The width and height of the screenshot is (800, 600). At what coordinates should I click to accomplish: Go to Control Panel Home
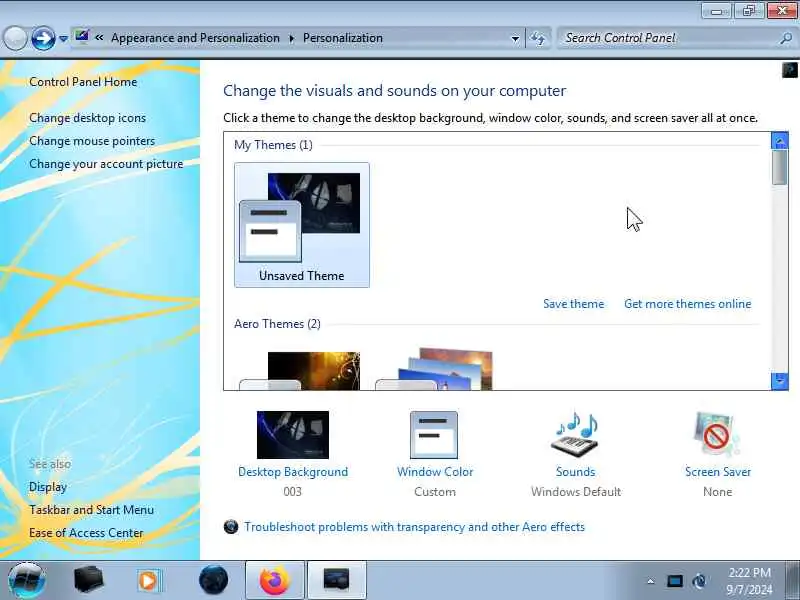(83, 82)
